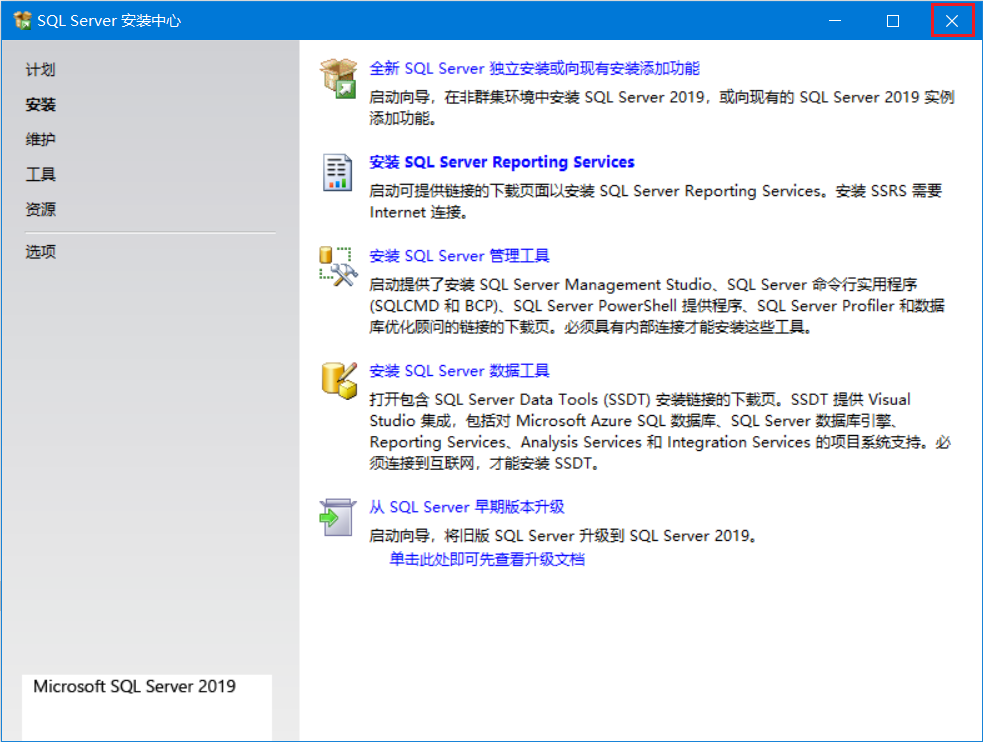The width and height of the screenshot is (983, 742).
Task: Open the 选项 page
Action: (x=41, y=252)
